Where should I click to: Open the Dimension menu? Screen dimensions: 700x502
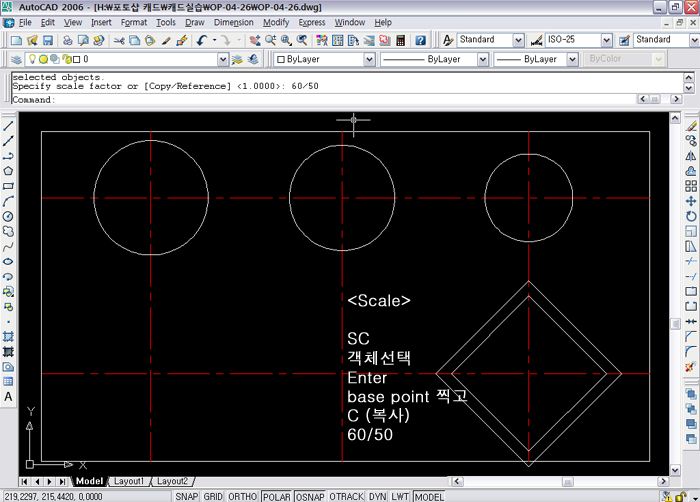[x=233, y=22]
